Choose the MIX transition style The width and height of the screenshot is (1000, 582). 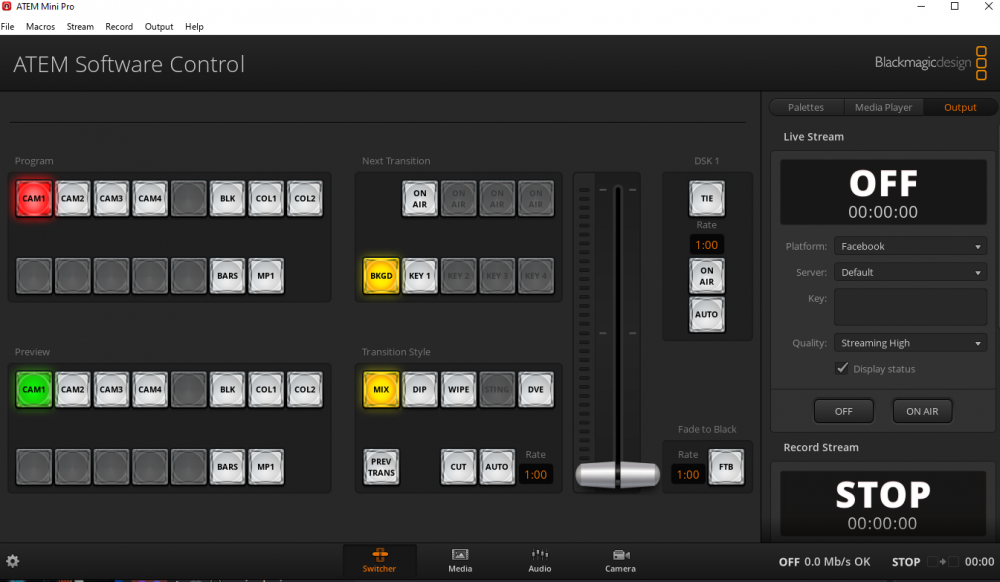pyautogui.click(x=381, y=389)
